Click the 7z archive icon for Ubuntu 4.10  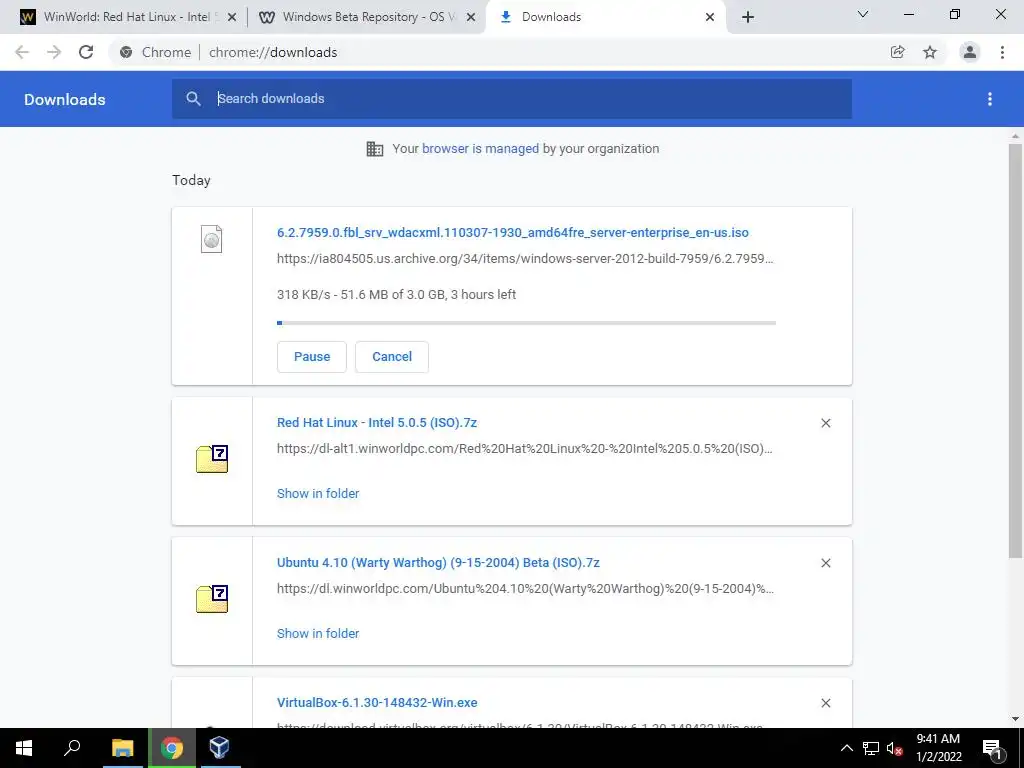pos(212,598)
